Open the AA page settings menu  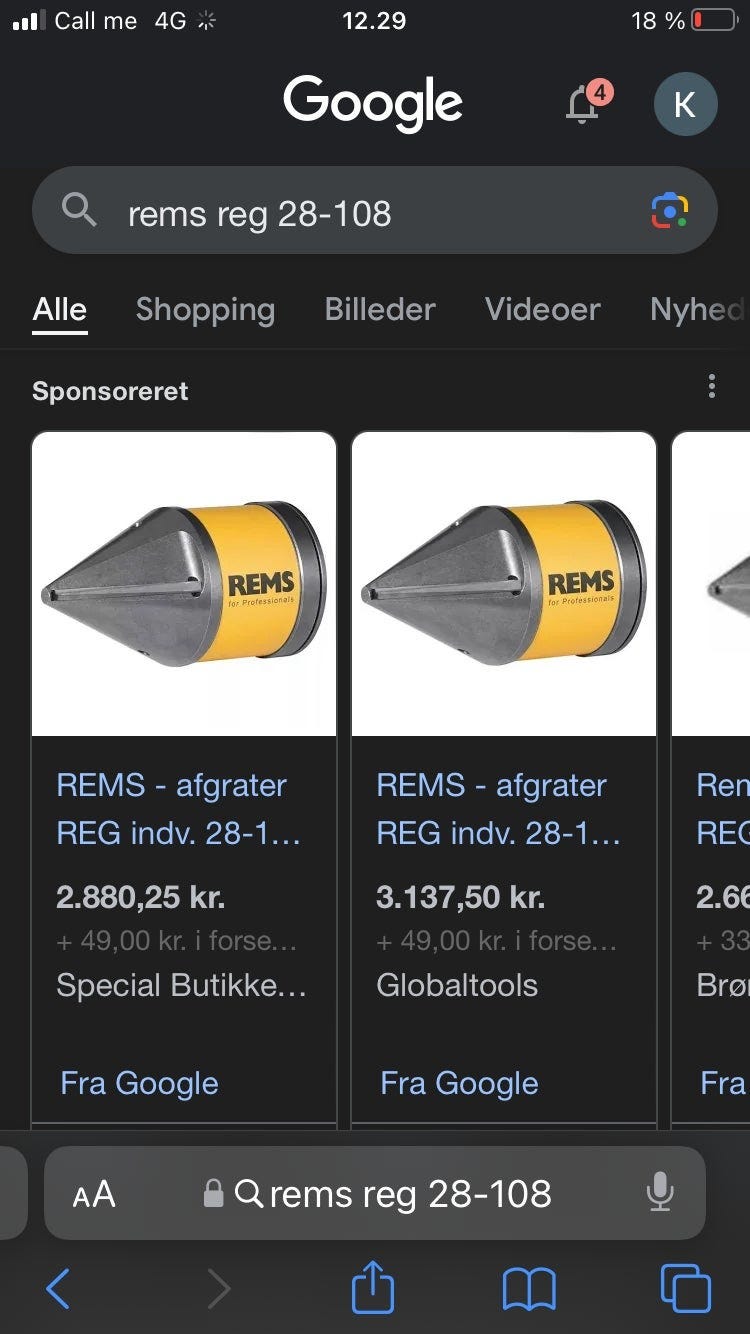tap(94, 1194)
